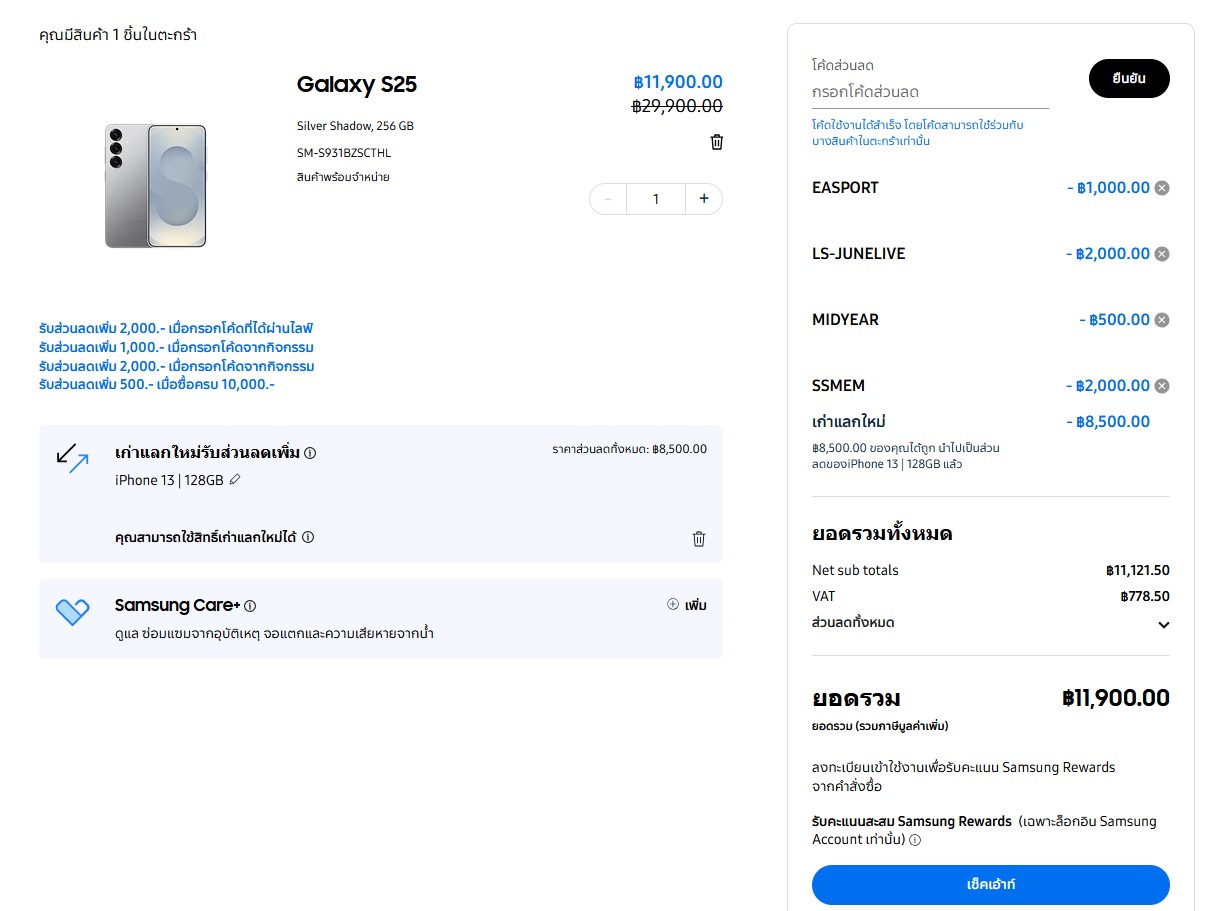Screen dimensions: 1215x911
Task: Show Samsung Care+ info tooltip
Action: tap(250, 606)
